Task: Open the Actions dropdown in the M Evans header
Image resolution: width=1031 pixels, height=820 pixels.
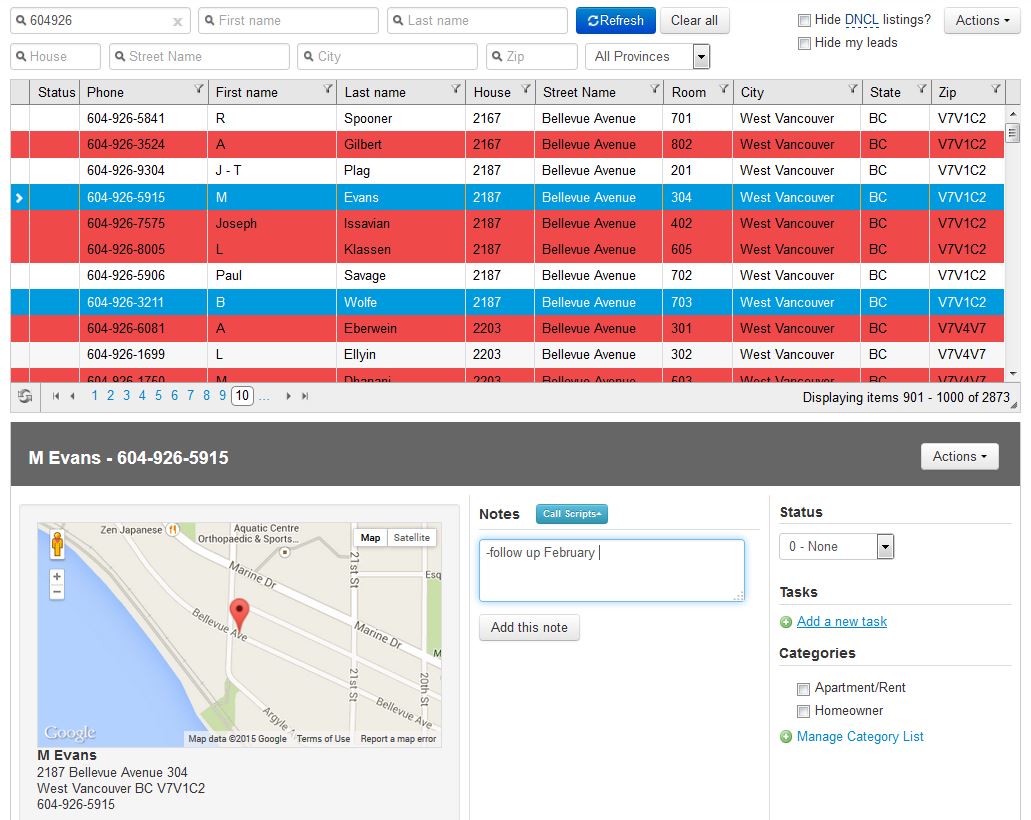Action: (959, 456)
